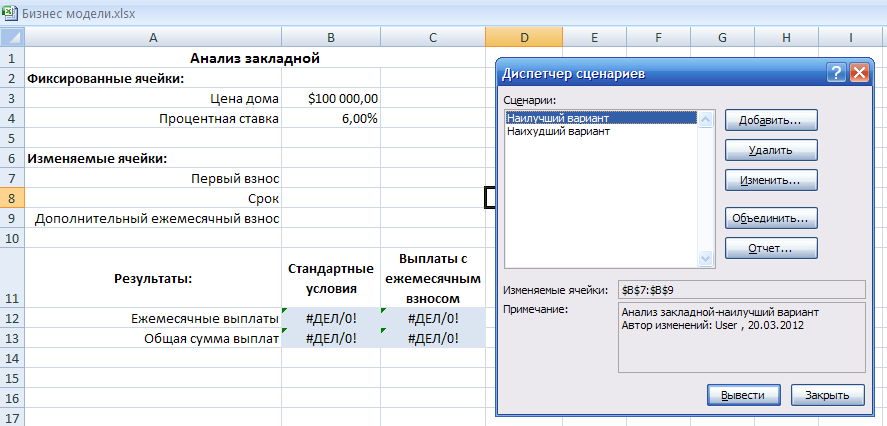Click the Закрыть button
This screenshot has height=426, width=887.
(x=827, y=395)
